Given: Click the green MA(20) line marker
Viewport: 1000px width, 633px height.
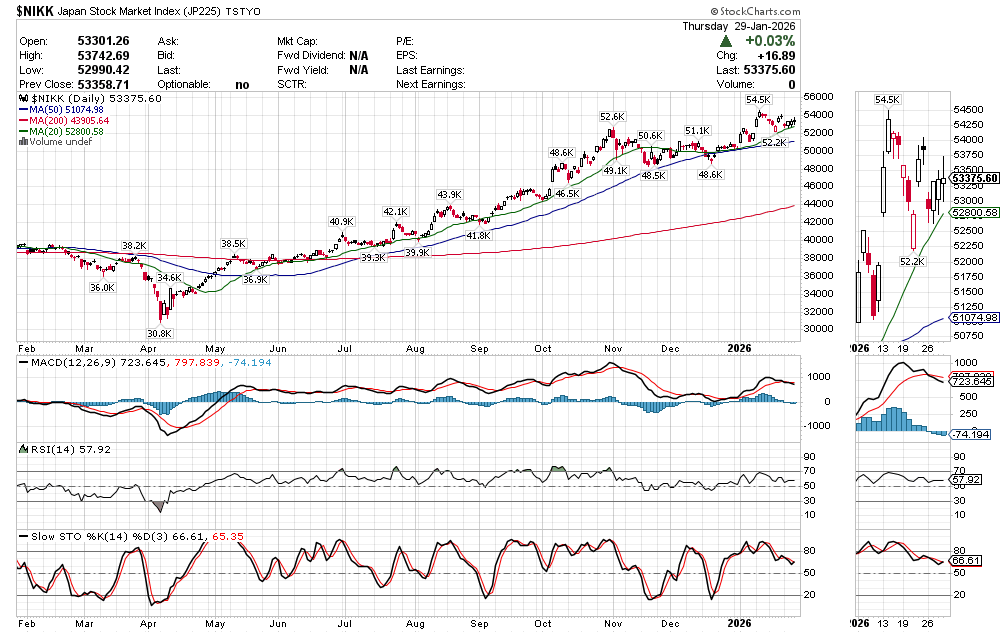Looking at the screenshot, I should point(23,132).
